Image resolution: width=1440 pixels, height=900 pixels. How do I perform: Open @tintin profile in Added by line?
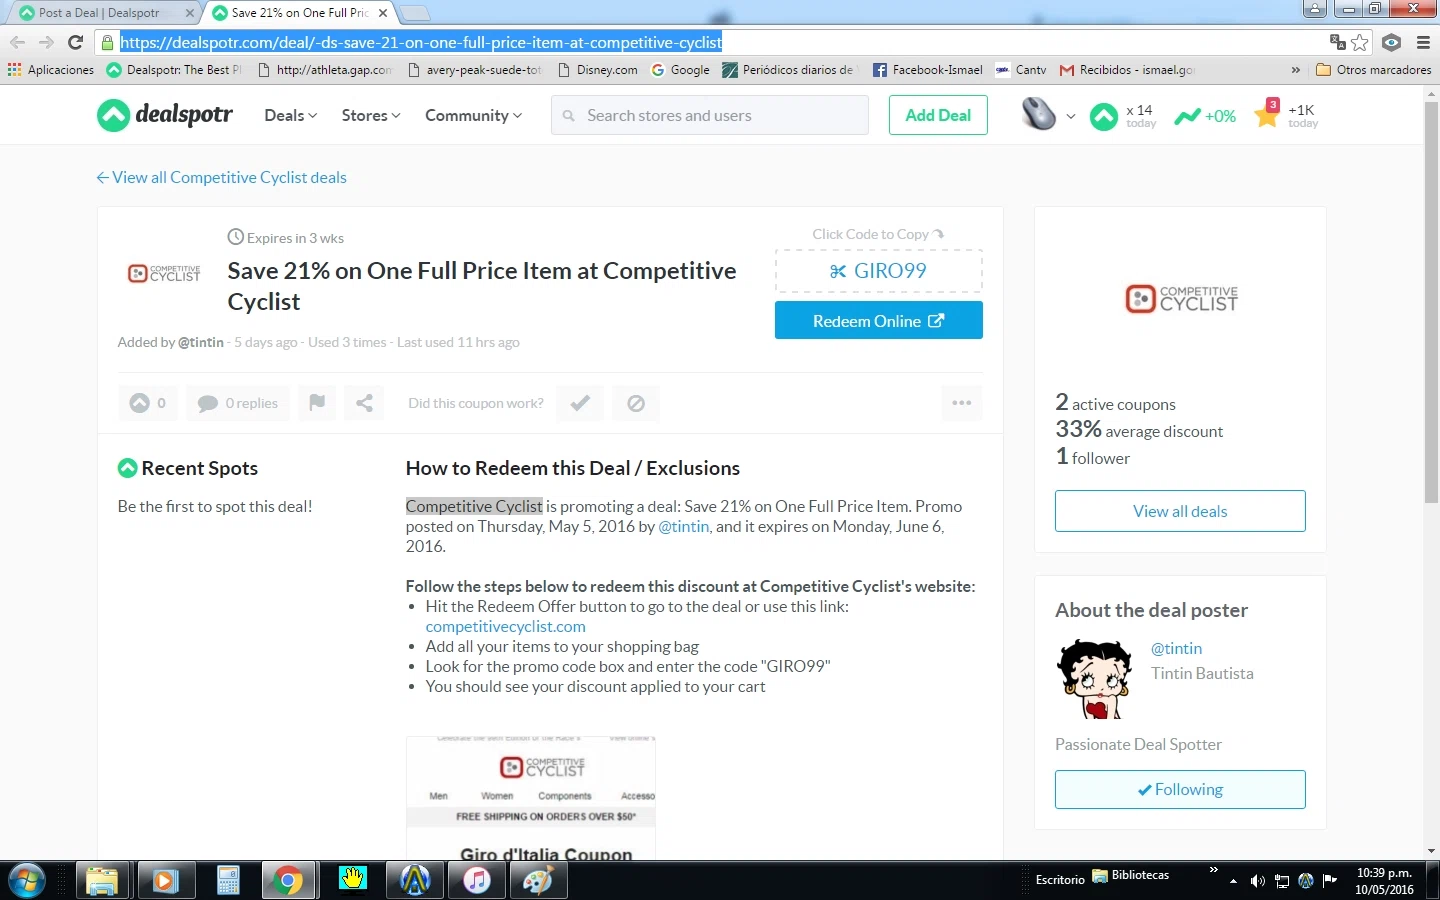tap(201, 342)
